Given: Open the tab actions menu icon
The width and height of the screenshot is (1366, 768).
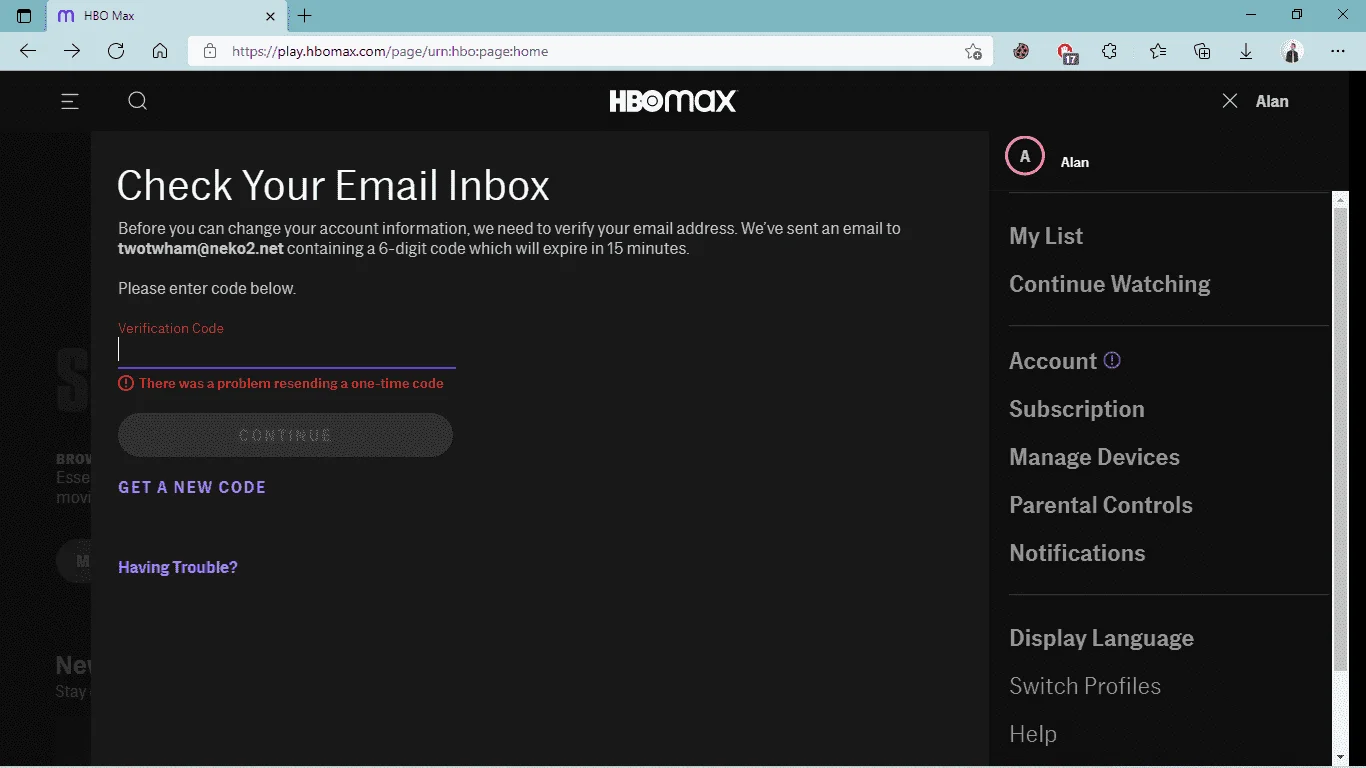Looking at the screenshot, I should point(25,16).
